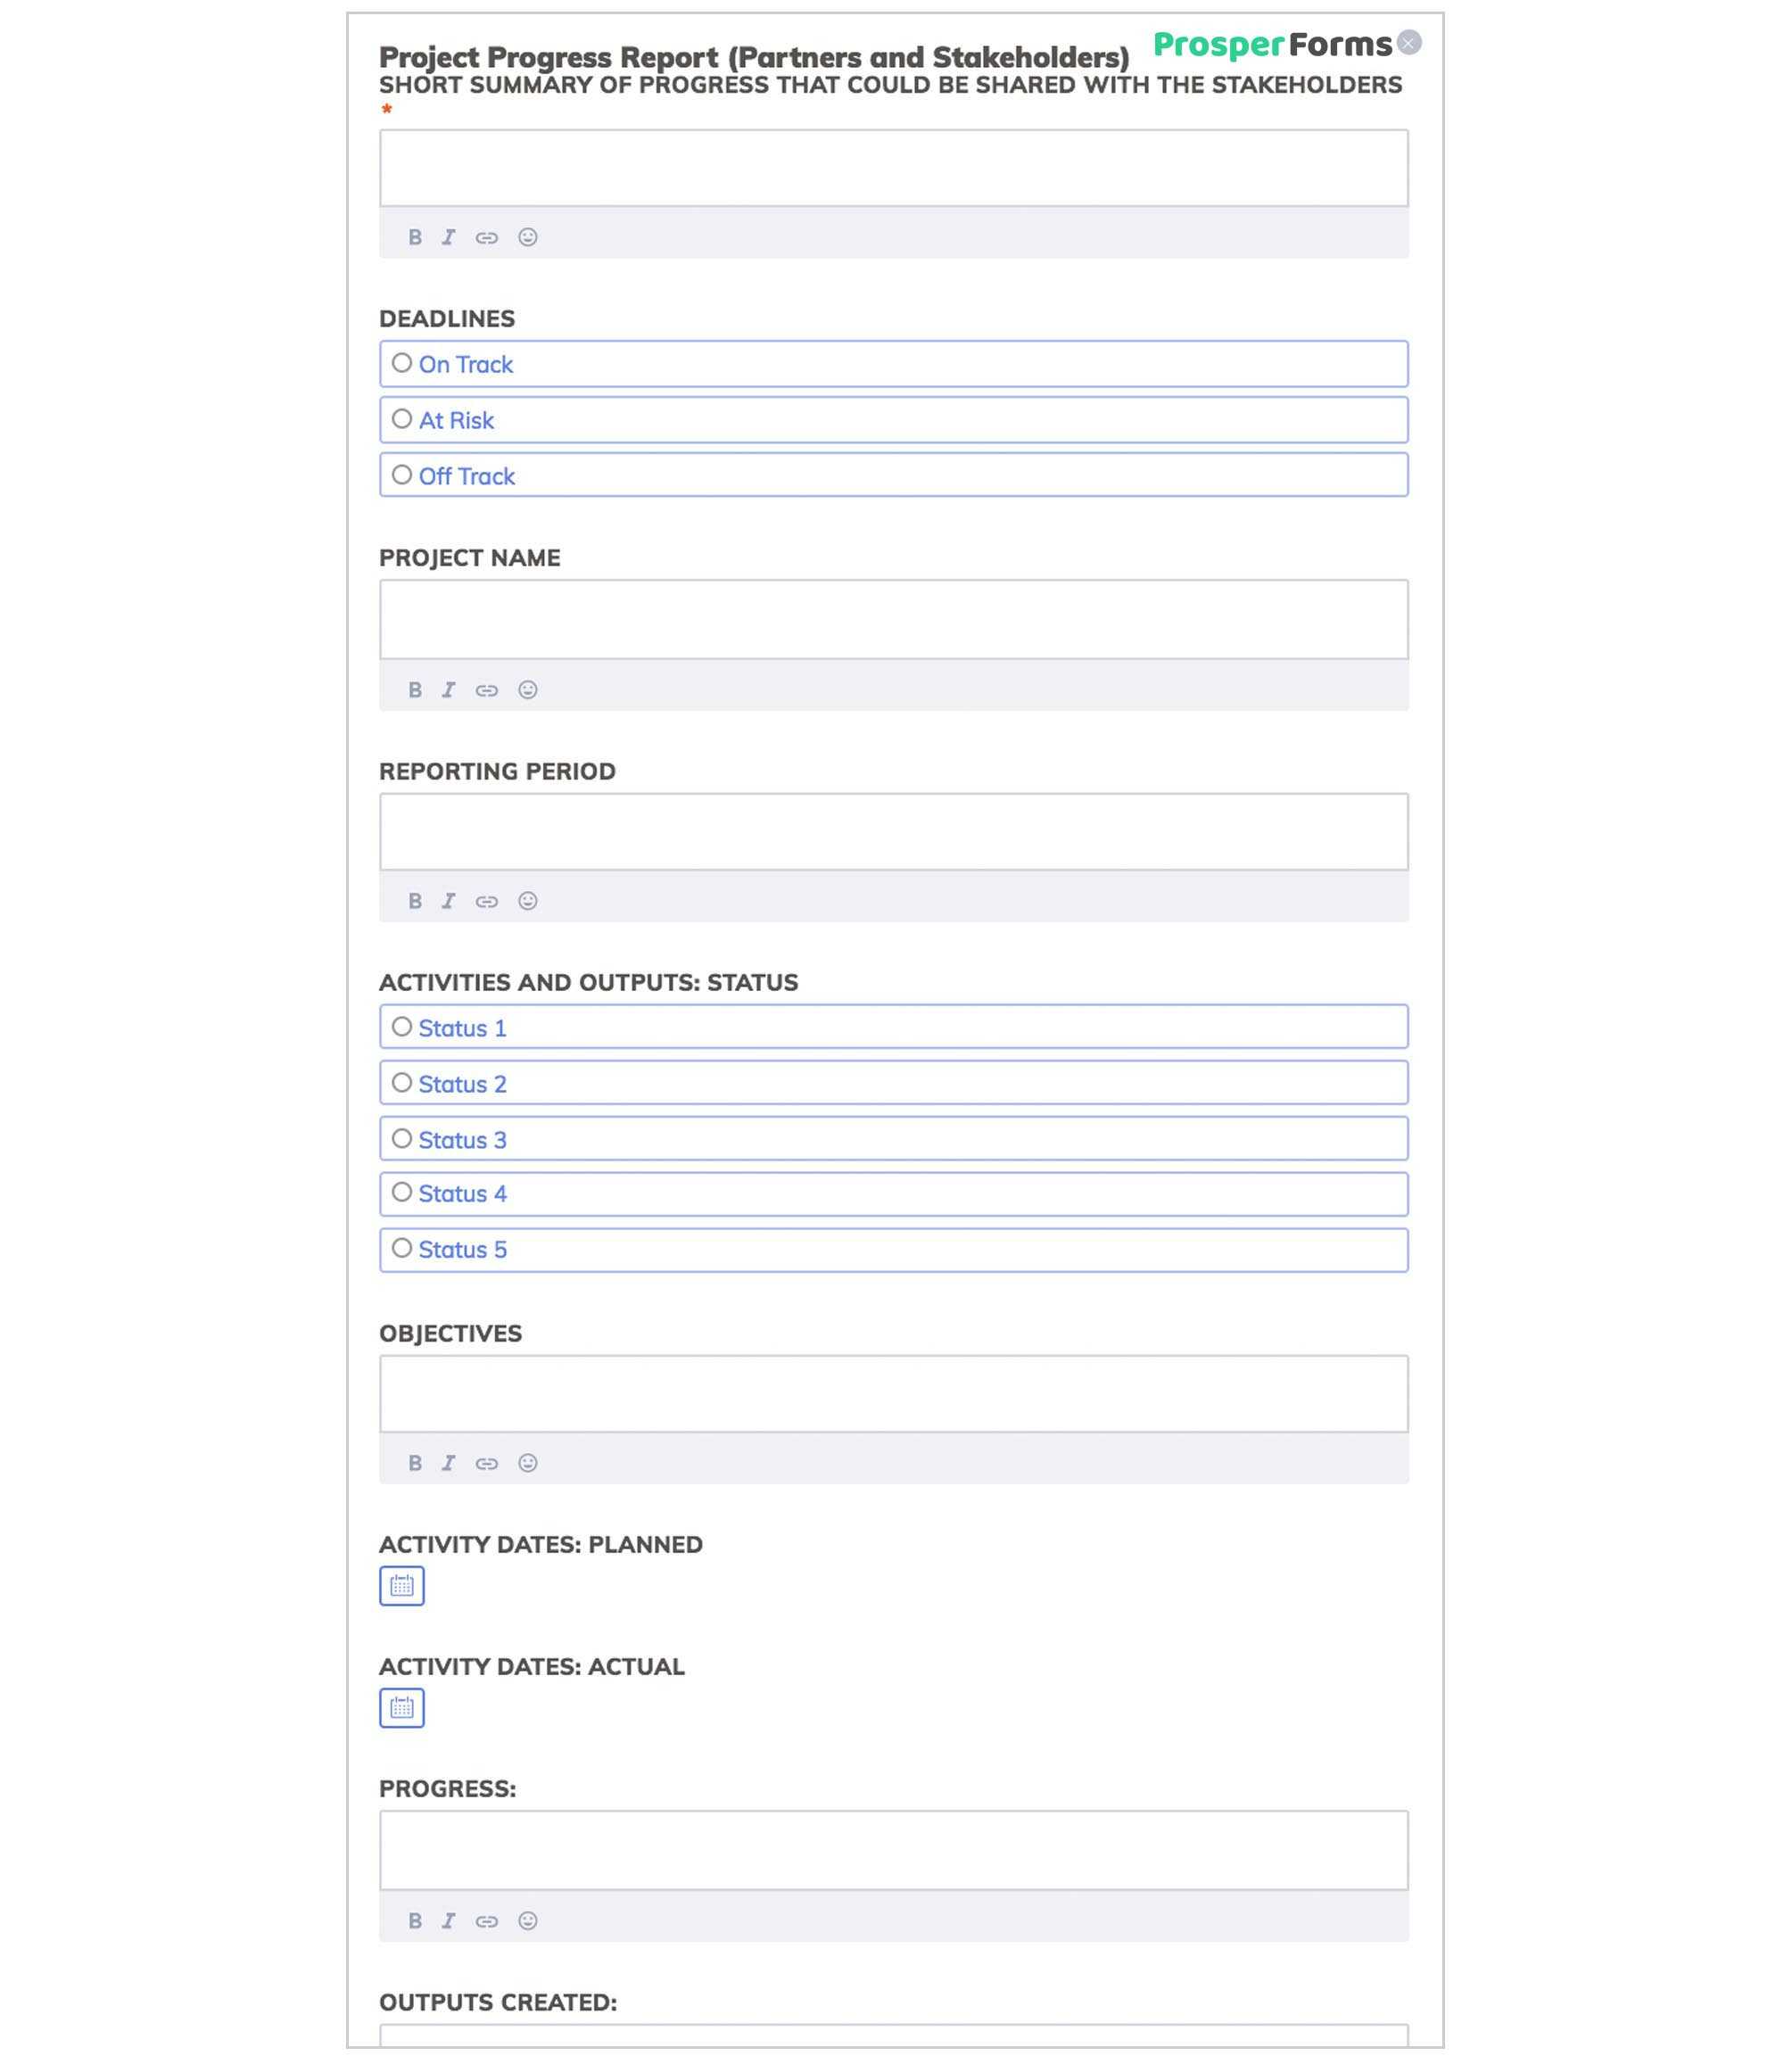Click the Link icon in Progress field
Screen dimensions: 1792x2064
pos(488,1920)
